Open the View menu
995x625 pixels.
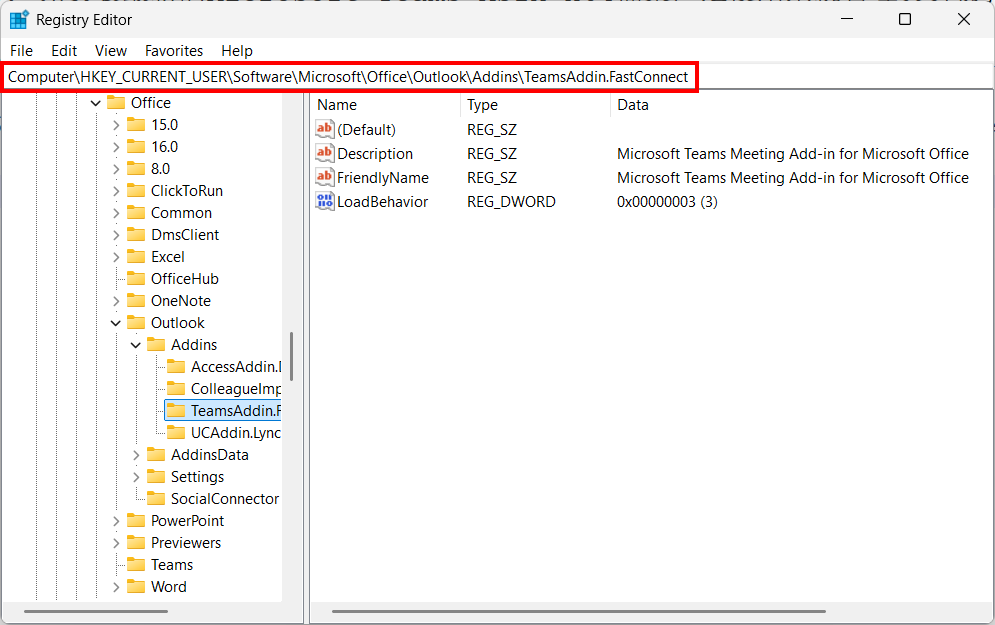click(111, 50)
